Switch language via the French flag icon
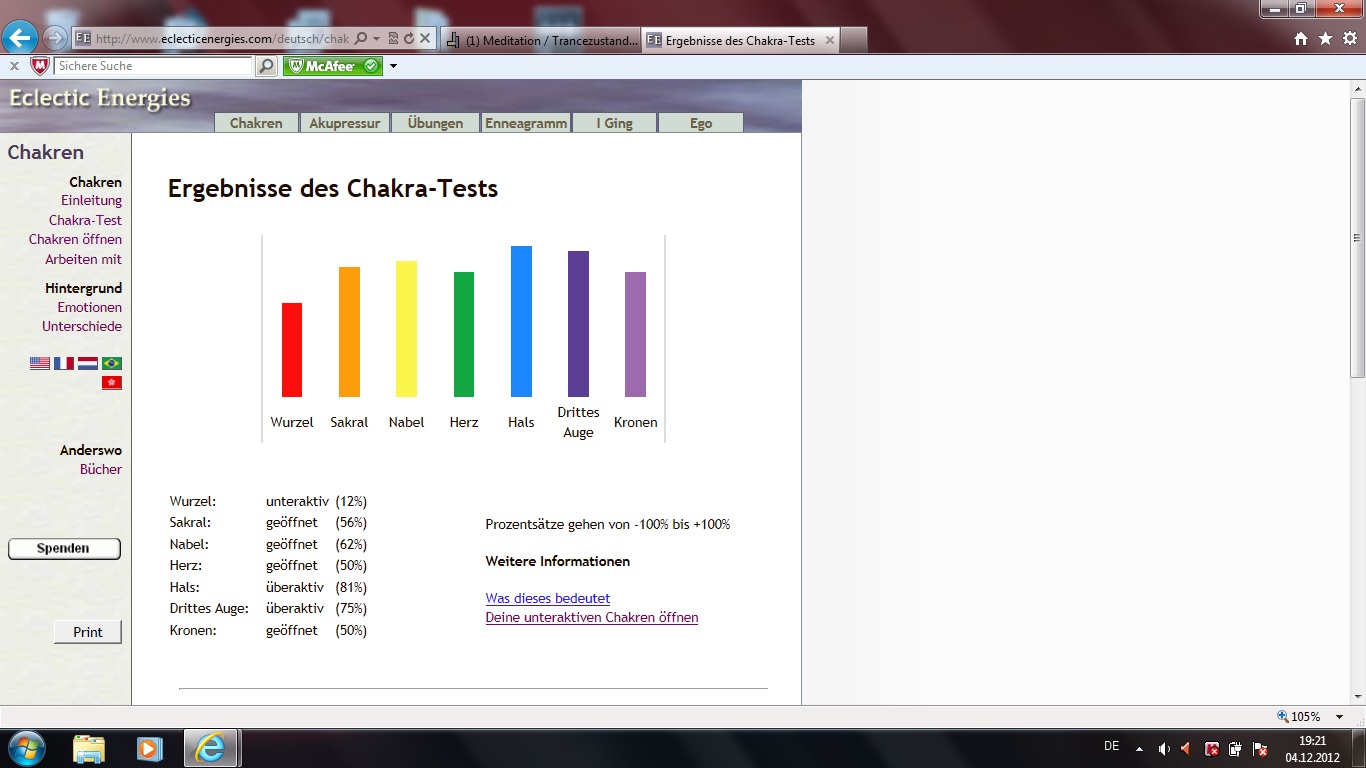The height and width of the screenshot is (768, 1366). coord(64,364)
